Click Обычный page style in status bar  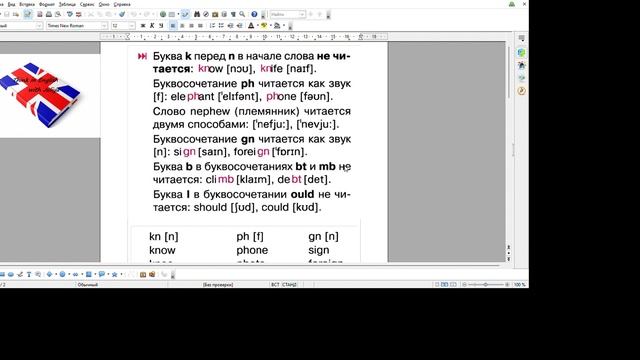point(87,284)
